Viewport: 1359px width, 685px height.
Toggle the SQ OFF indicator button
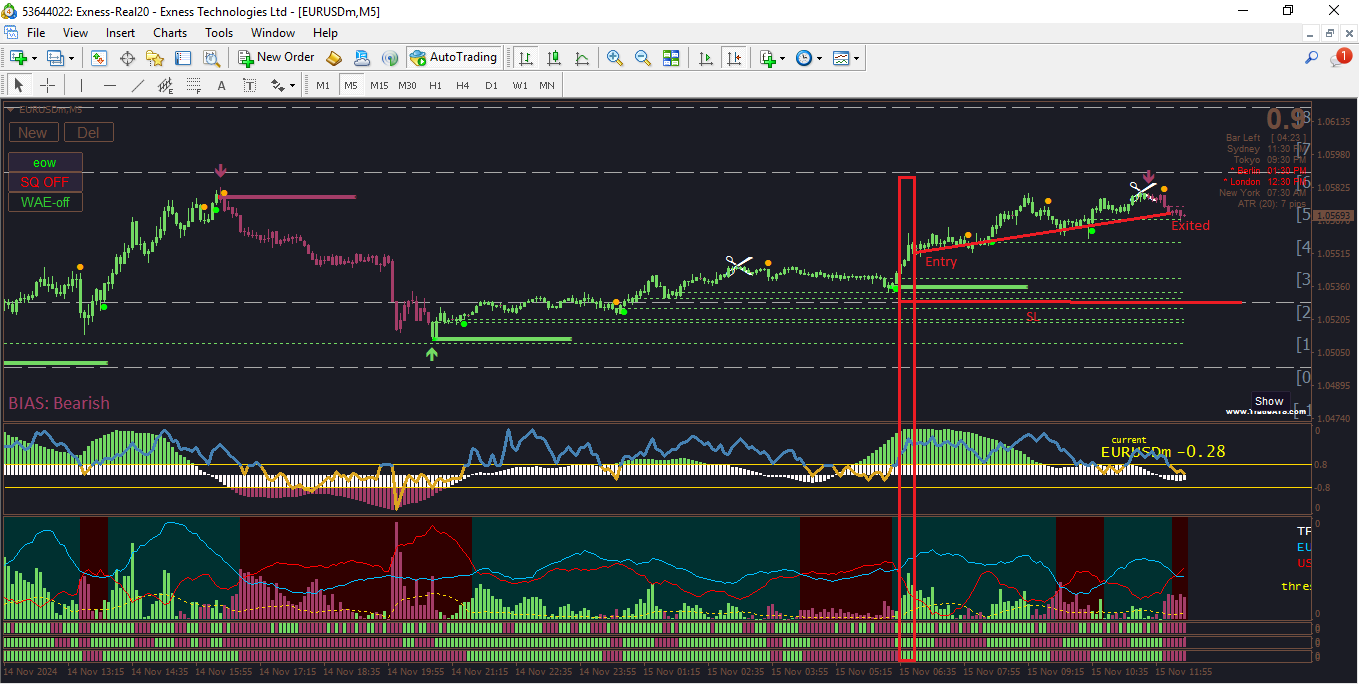tap(45, 182)
